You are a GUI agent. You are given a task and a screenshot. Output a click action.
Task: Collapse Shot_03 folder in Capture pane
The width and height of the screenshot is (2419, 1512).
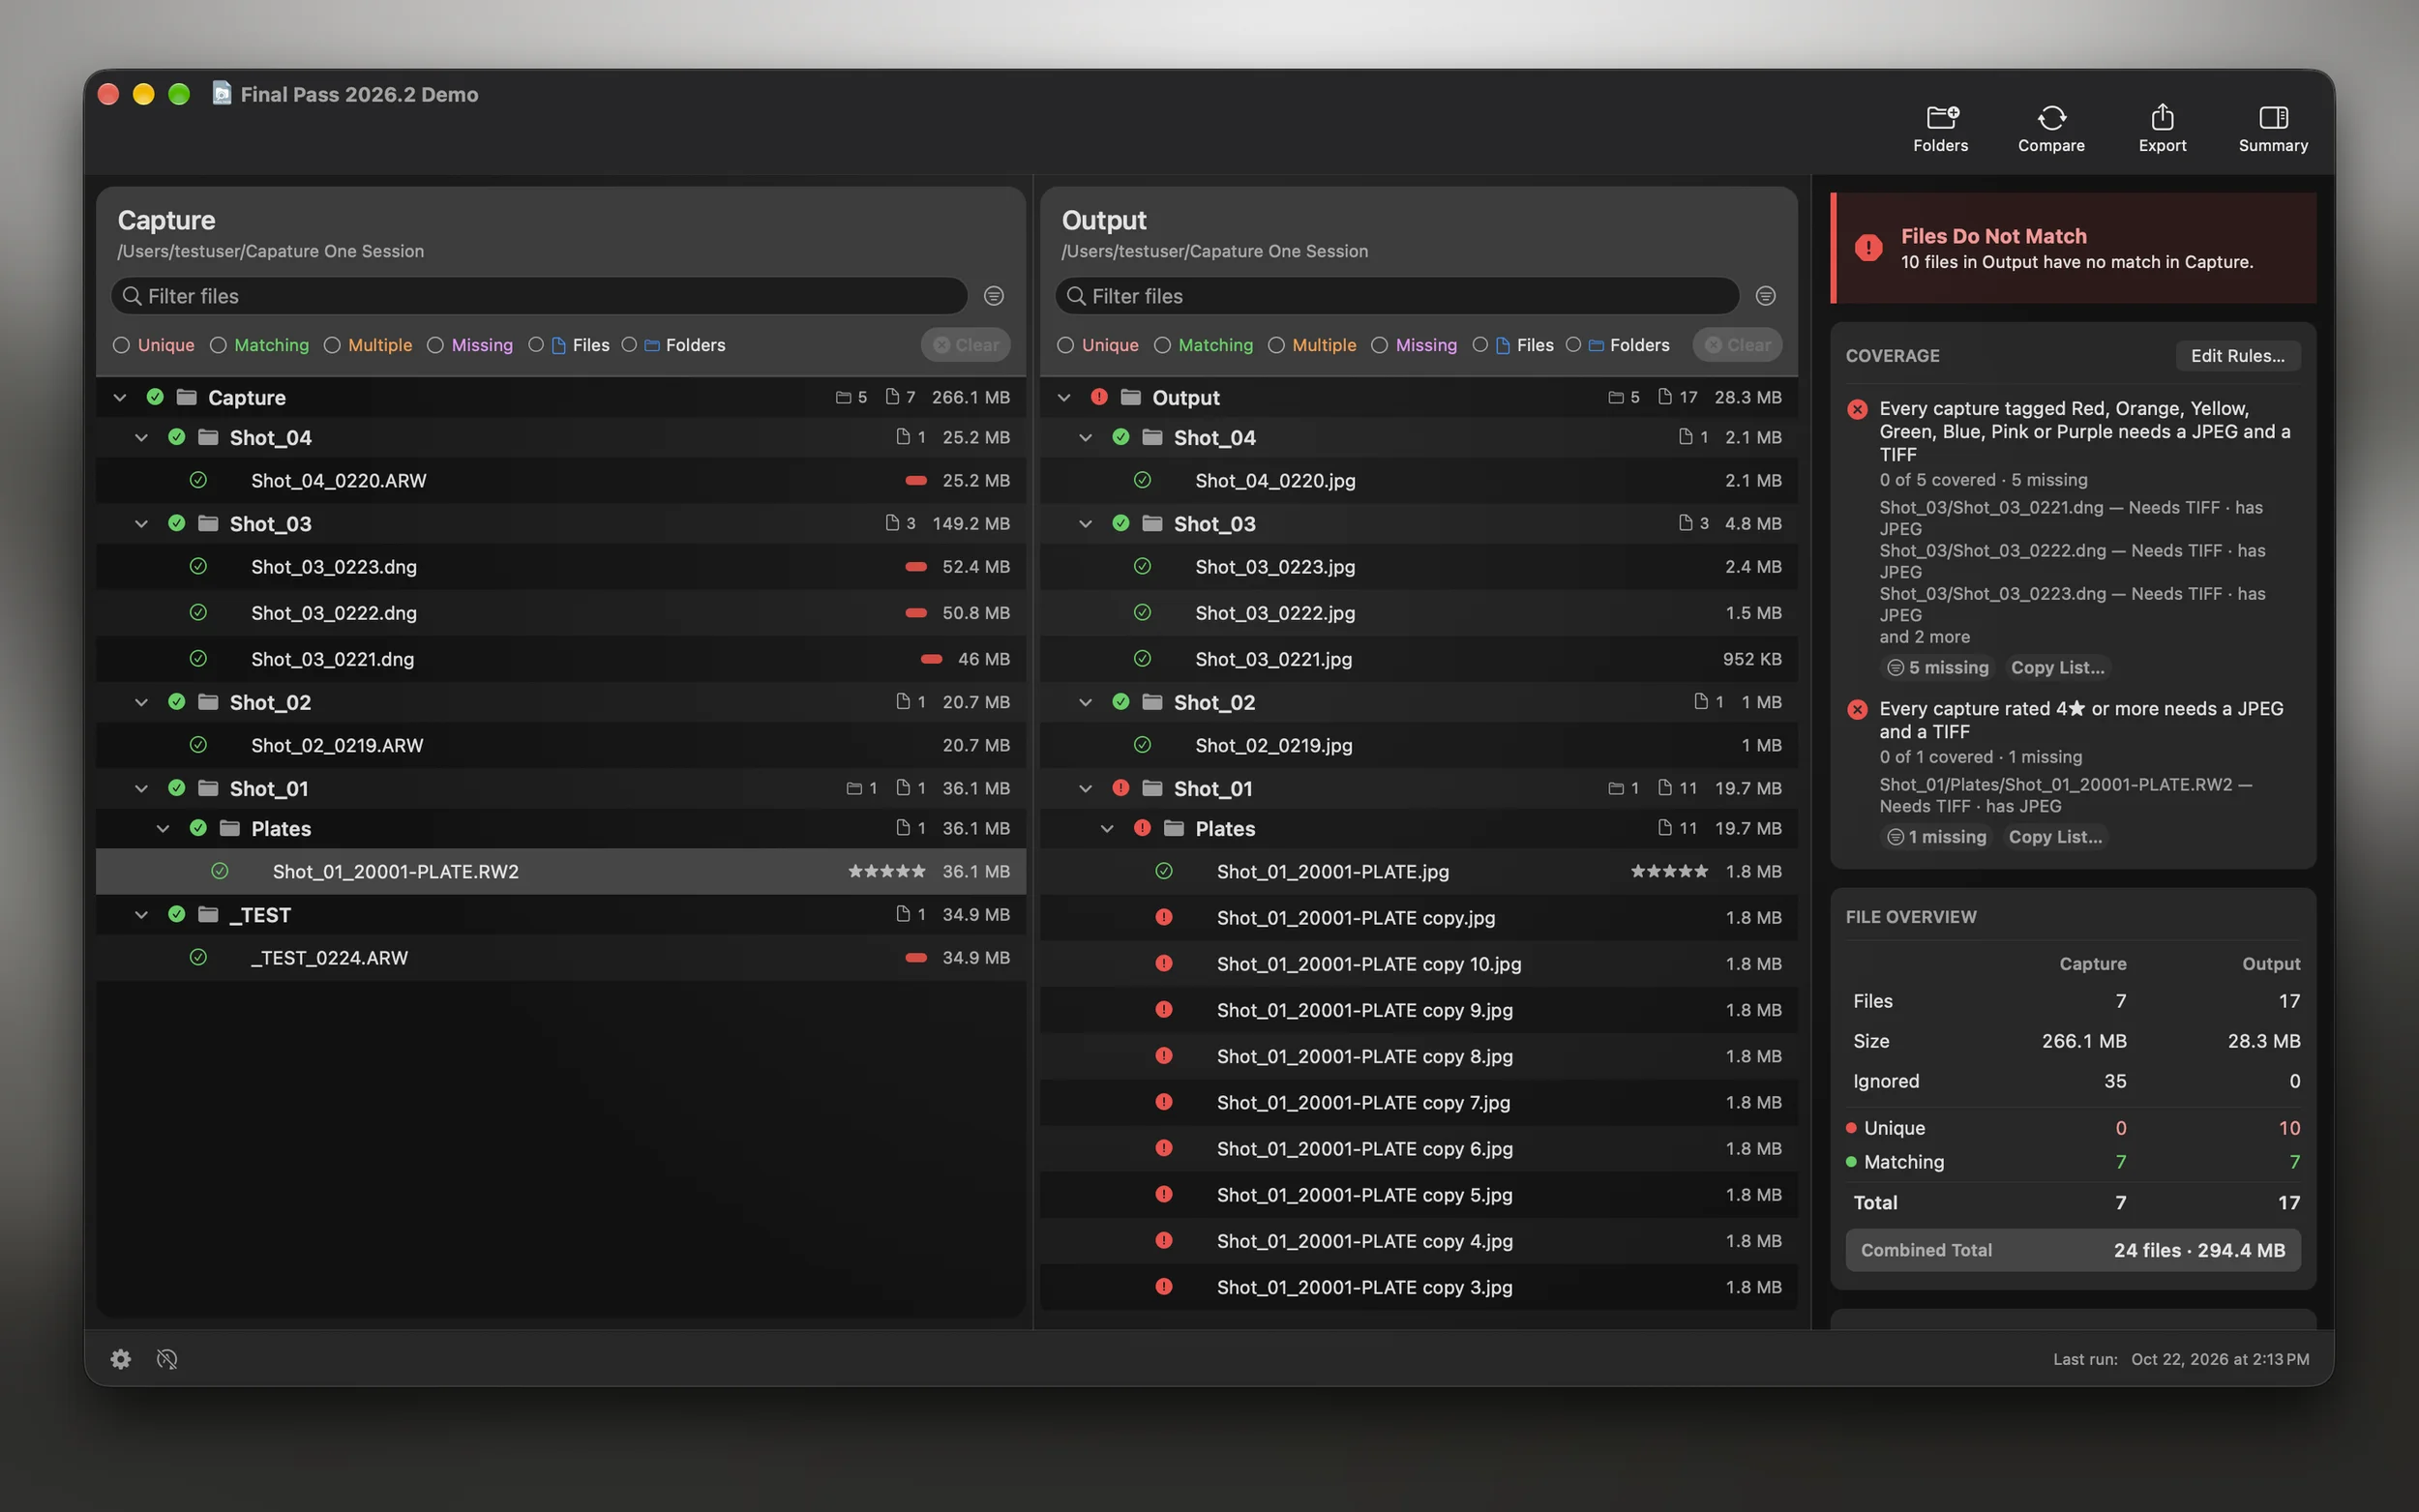coord(141,524)
